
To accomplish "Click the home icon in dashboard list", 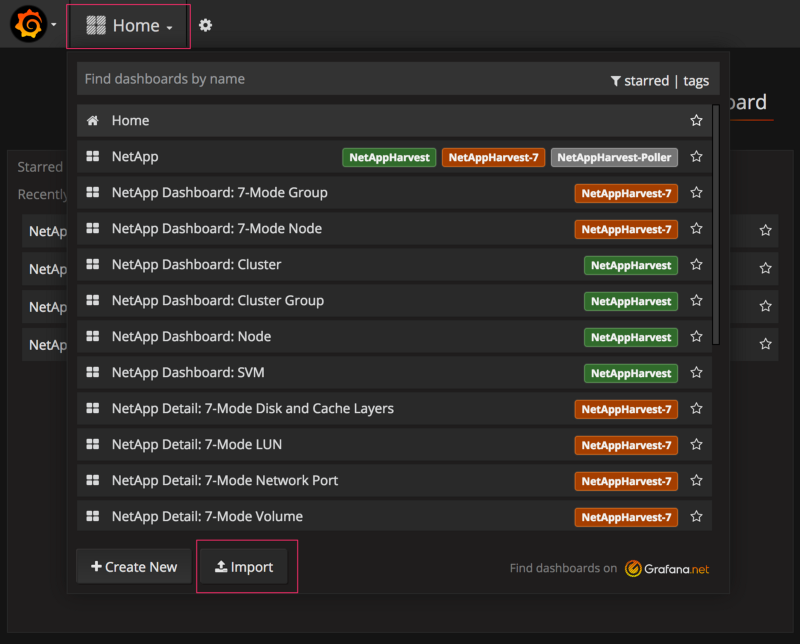I will click(x=93, y=121).
